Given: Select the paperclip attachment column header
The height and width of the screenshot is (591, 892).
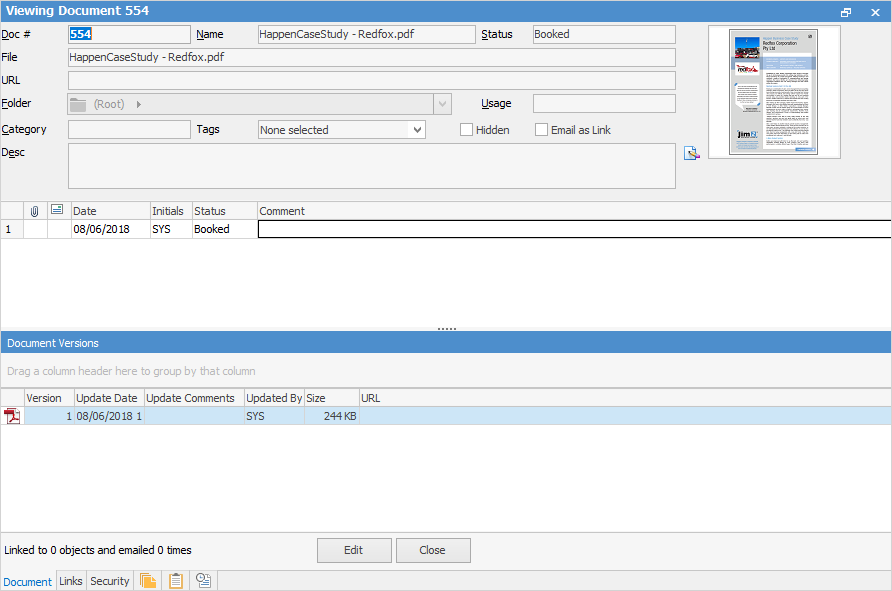Looking at the screenshot, I should 36,210.
